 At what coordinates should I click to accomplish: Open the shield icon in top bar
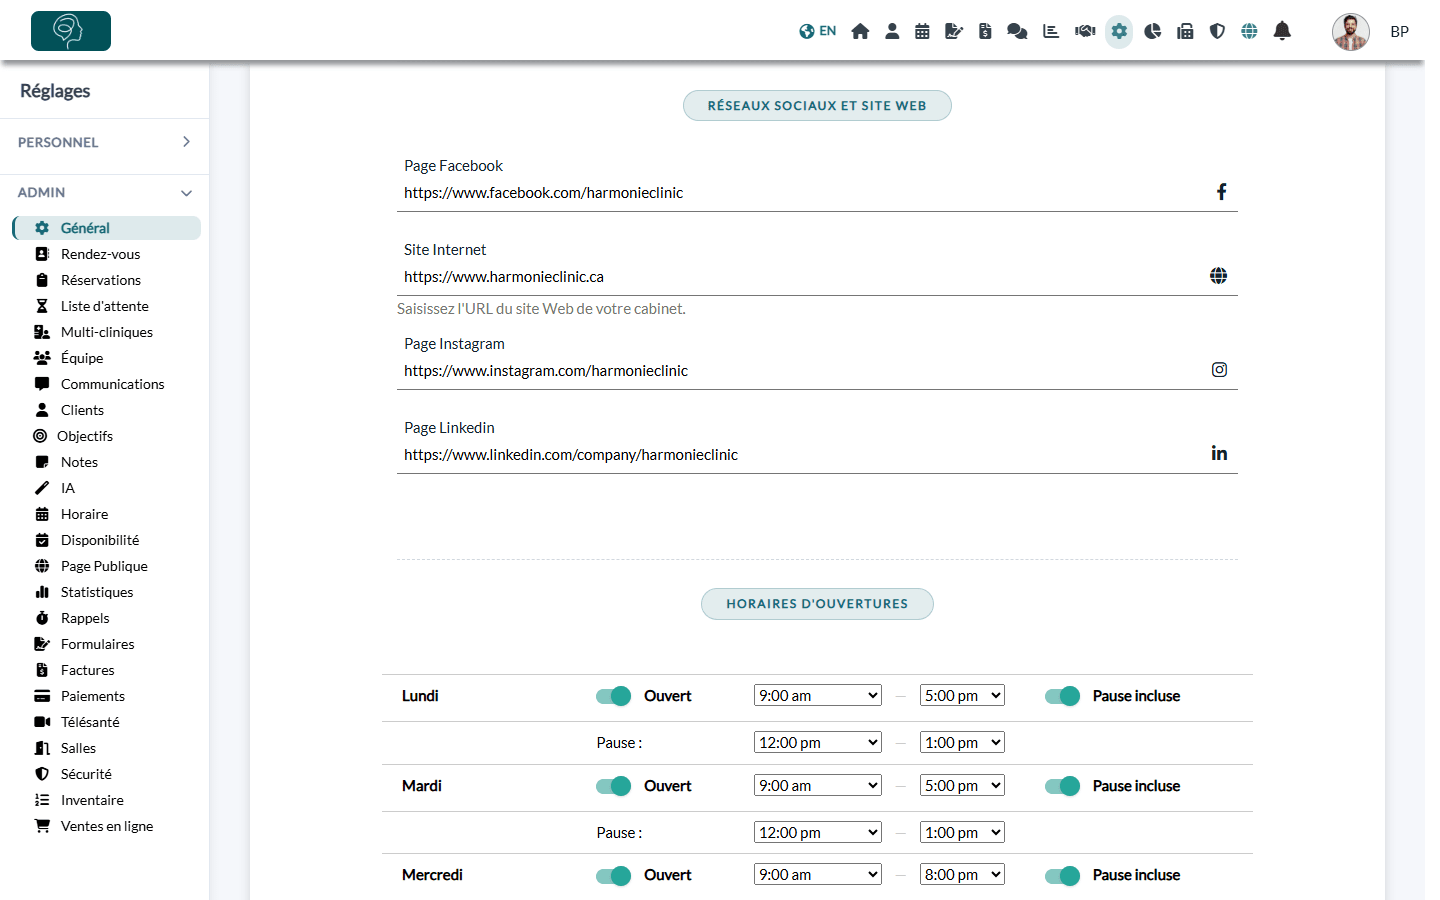pos(1217,31)
